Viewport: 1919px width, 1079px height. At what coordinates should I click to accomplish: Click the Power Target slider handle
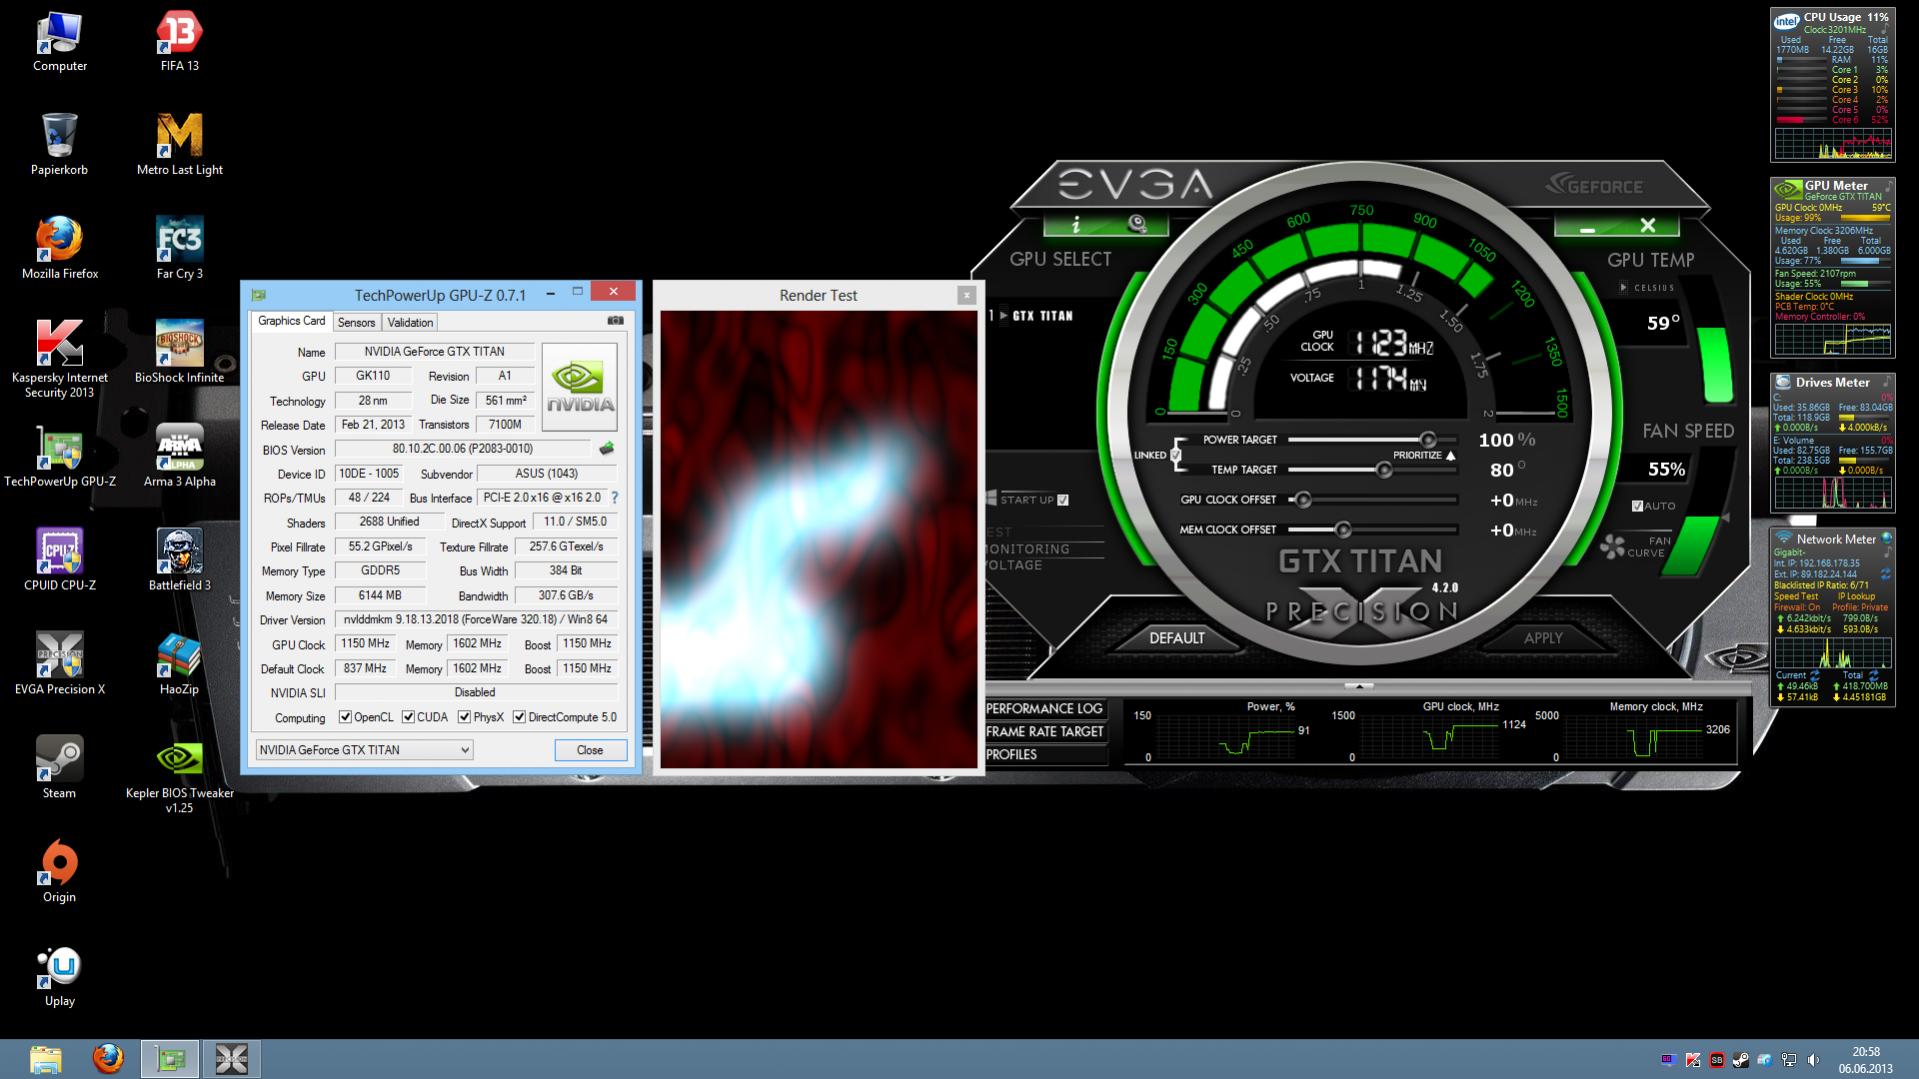click(1428, 440)
